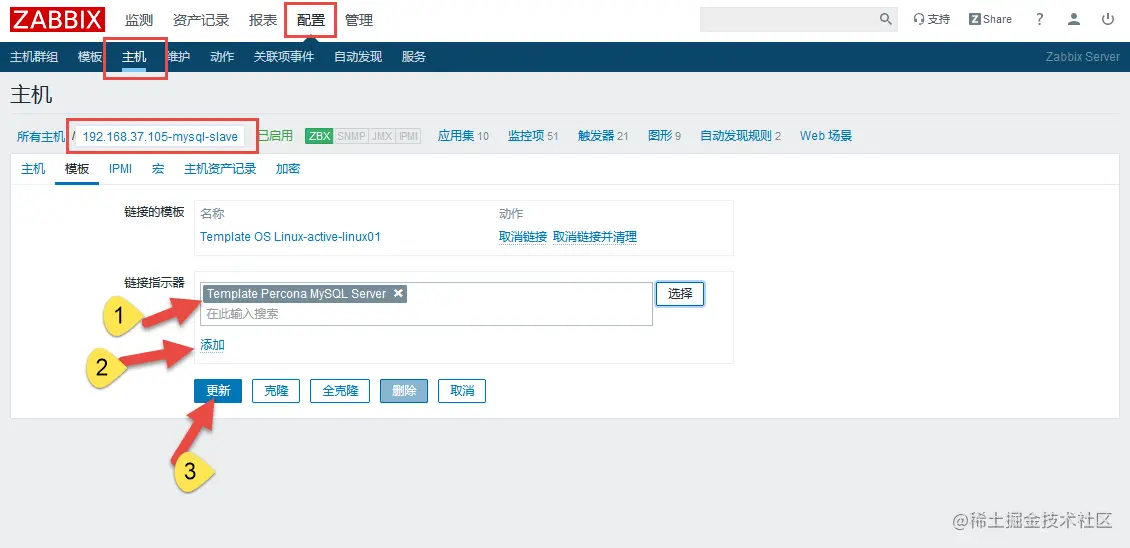This screenshot has width=1130, height=548.
Task: Open the 监测 top menu
Action: pyautogui.click(x=139, y=20)
